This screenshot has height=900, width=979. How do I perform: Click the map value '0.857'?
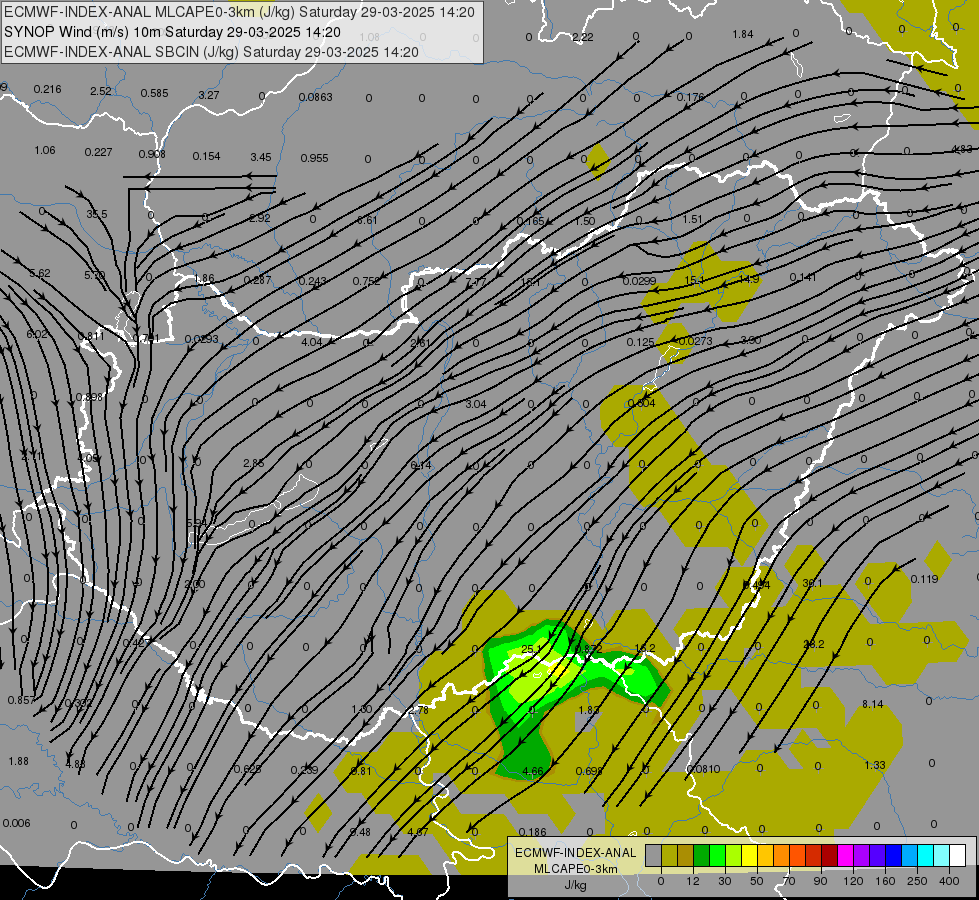[x=21, y=701]
